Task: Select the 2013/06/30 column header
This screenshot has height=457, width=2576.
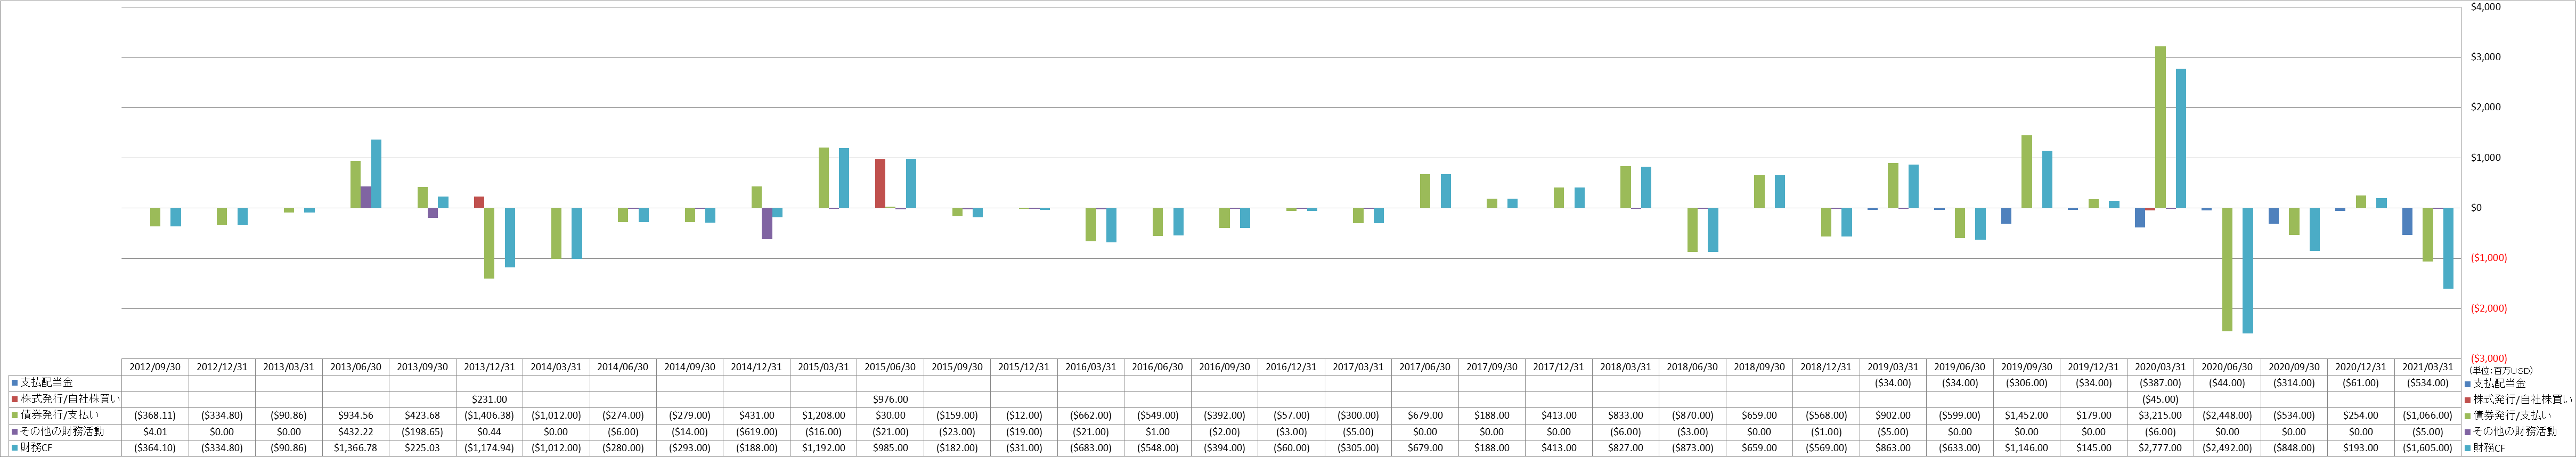Action: [356, 367]
